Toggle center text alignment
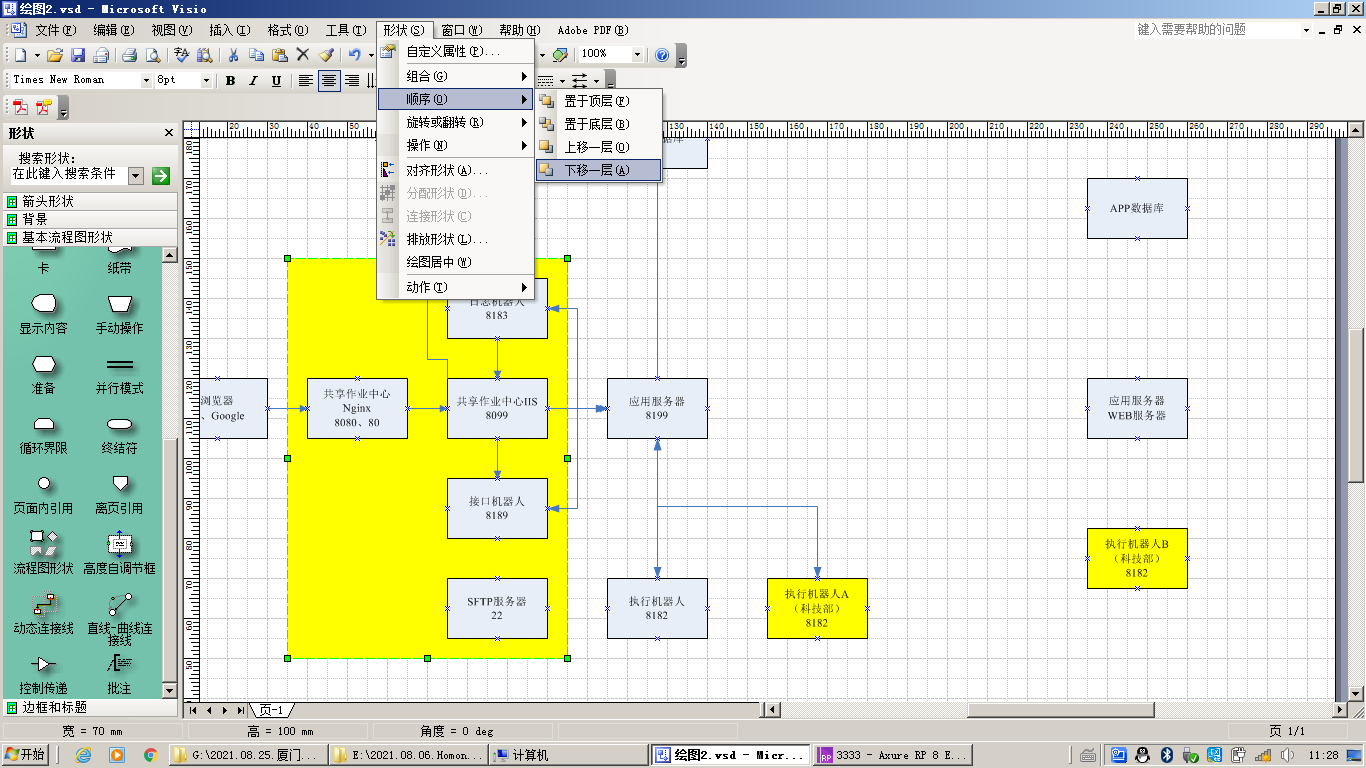This screenshot has width=1366, height=768. click(329, 81)
